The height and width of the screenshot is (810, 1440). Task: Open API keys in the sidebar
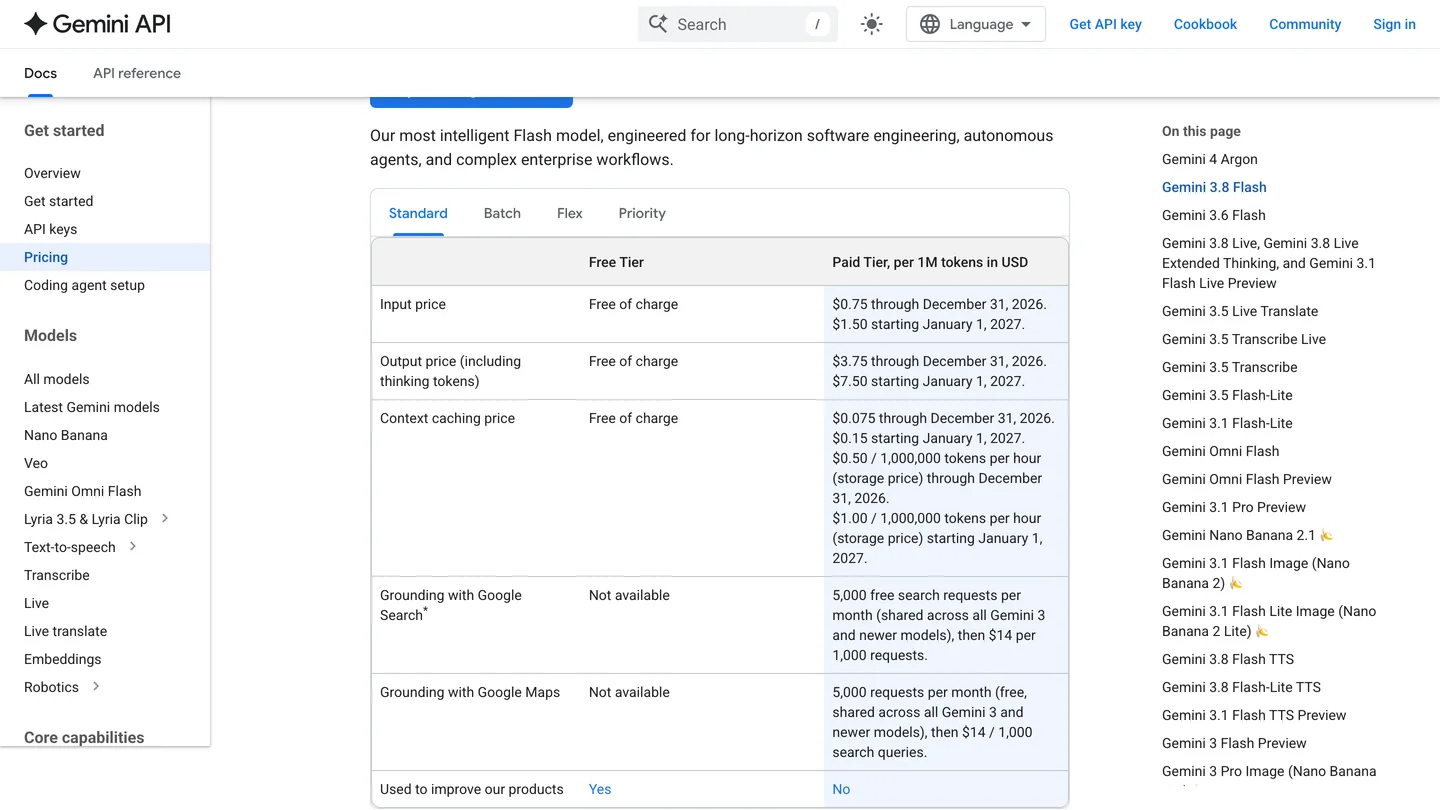[50, 229]
